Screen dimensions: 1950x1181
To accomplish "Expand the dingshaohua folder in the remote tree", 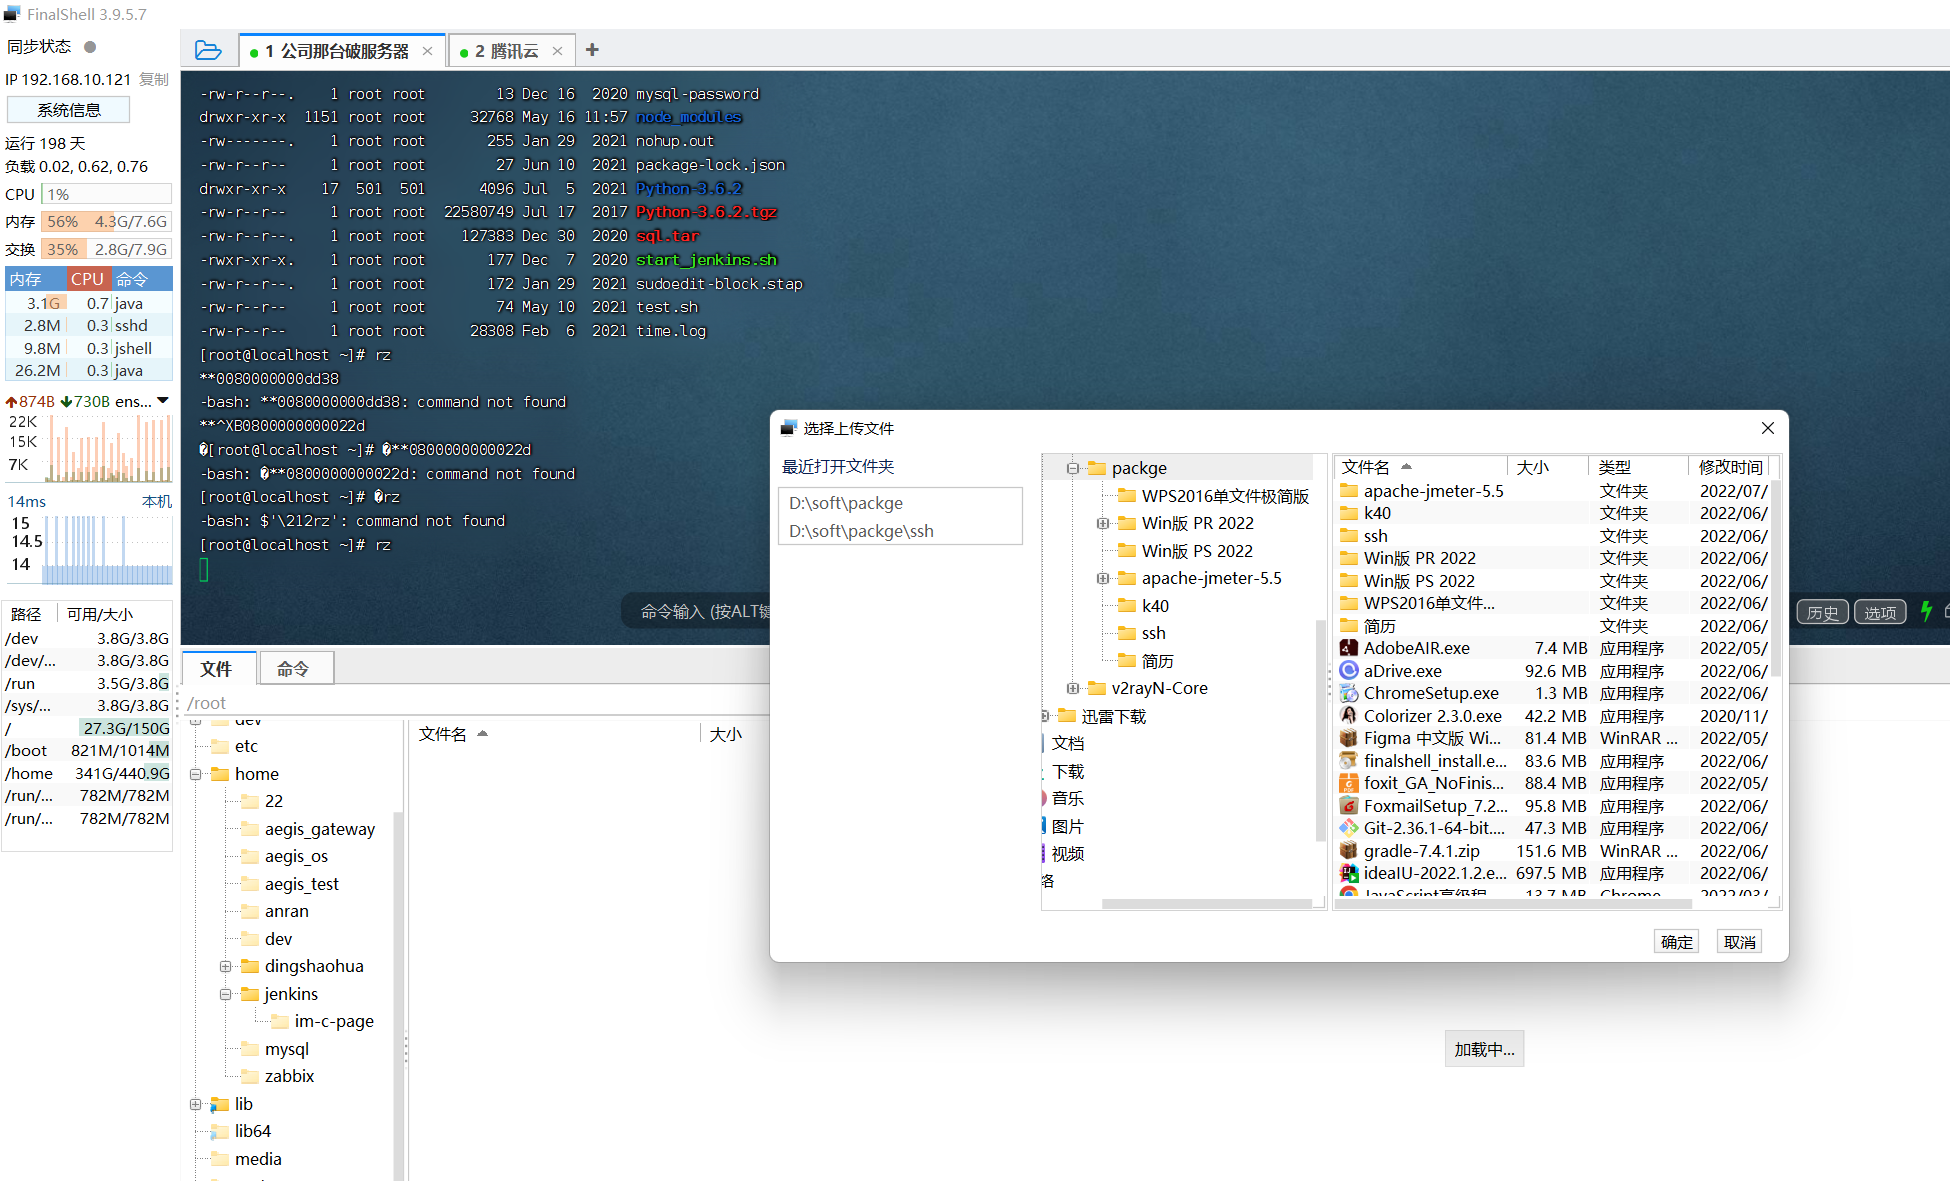I will 225,966.
